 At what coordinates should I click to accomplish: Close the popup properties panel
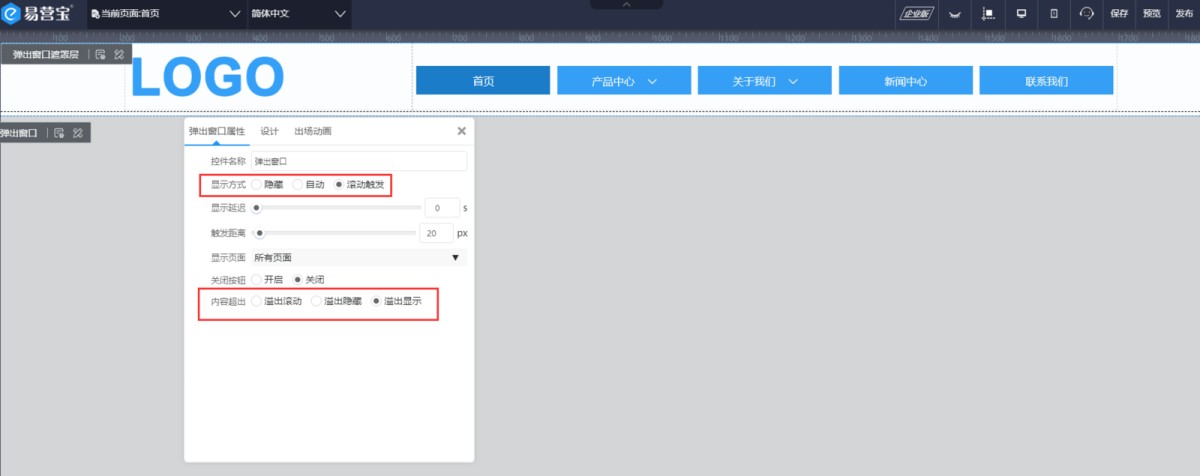click(x=461, y=131)
